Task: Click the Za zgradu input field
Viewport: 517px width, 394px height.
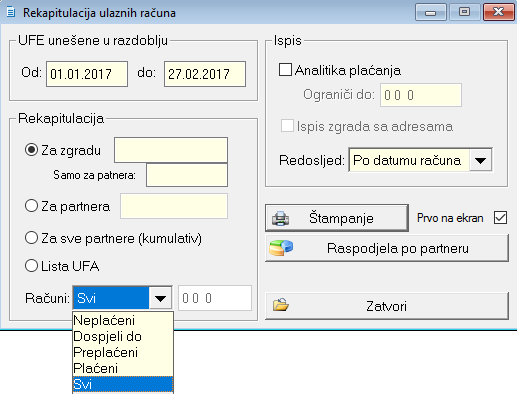Action: coord(171,150)
